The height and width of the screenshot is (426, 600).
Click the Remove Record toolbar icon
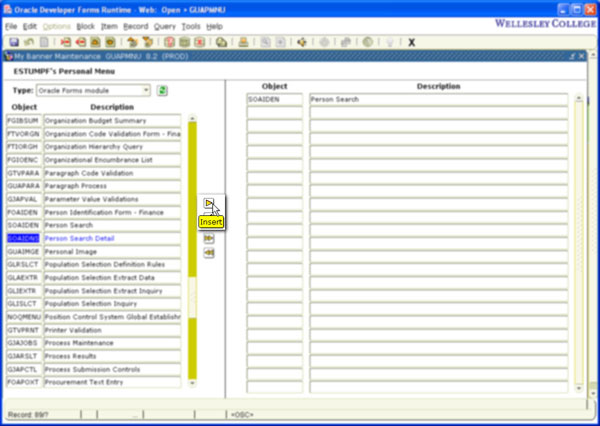click(80, 42)
